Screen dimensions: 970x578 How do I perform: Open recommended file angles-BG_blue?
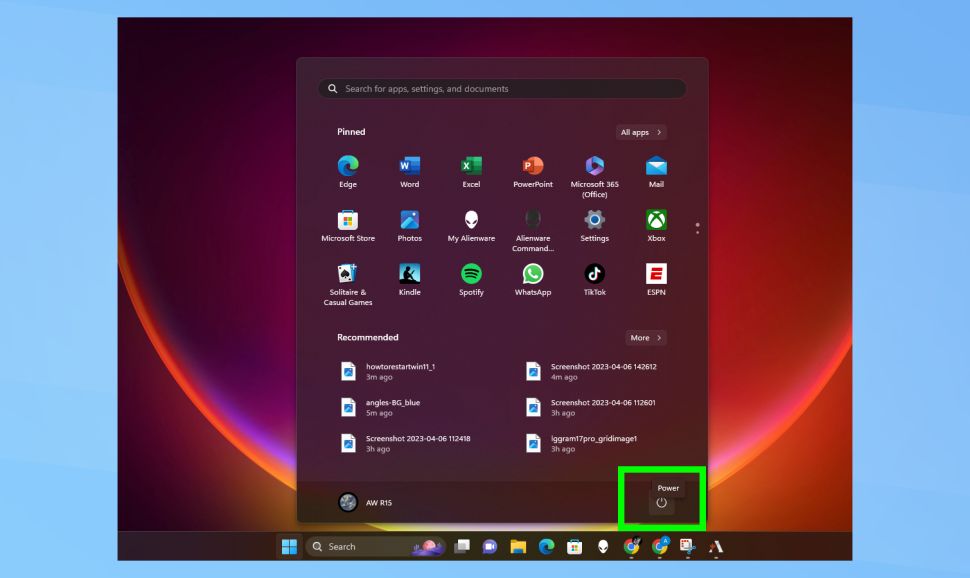tap(380, 407)
